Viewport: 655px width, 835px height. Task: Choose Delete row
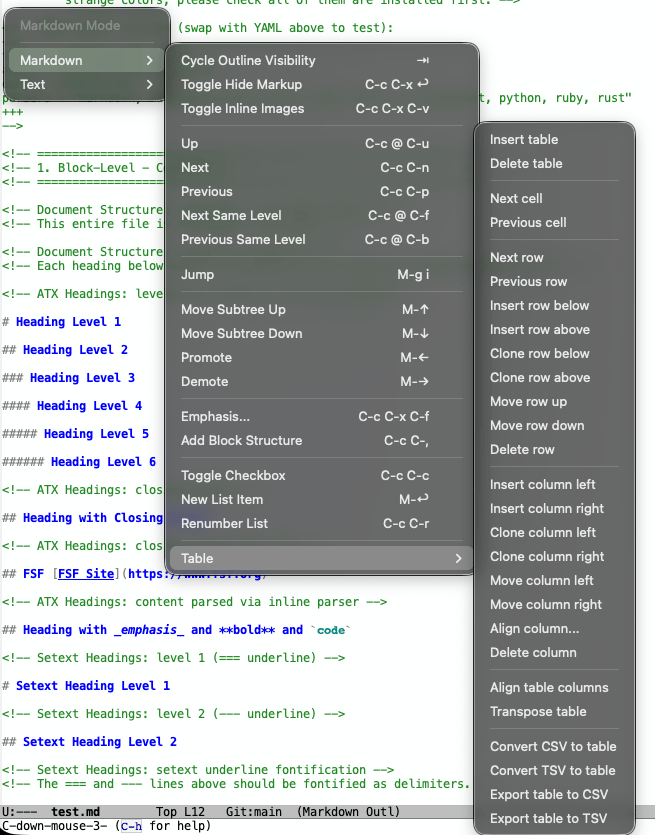tap(554, 449)
